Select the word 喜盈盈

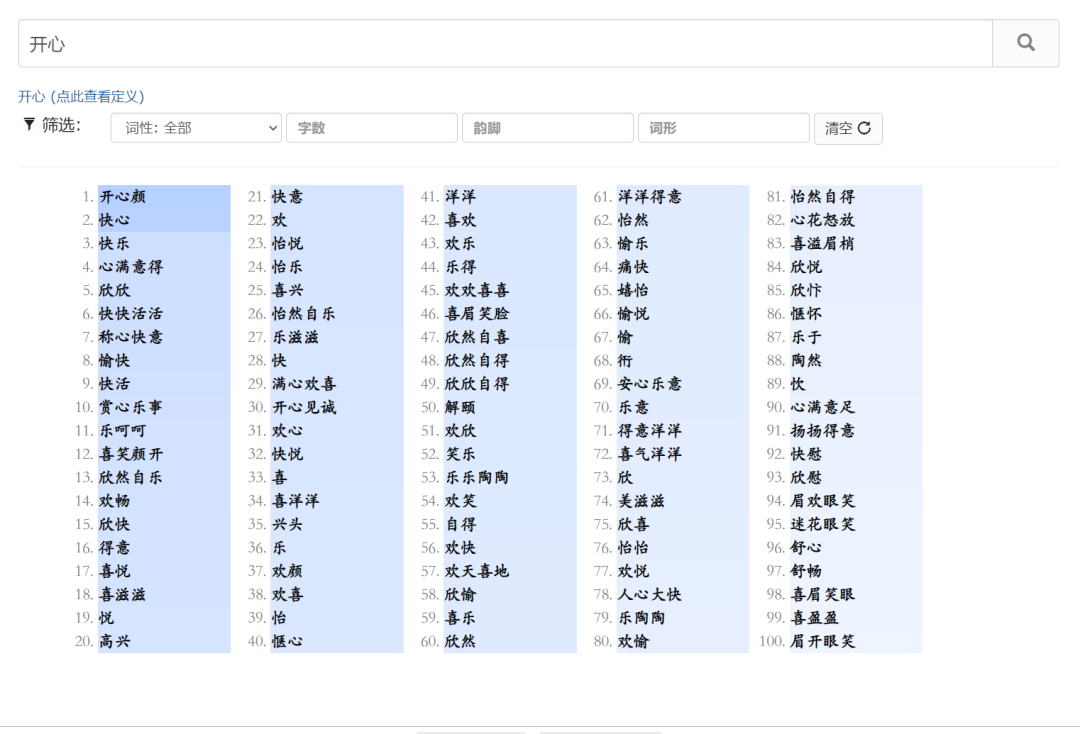(x=814, y=618)
